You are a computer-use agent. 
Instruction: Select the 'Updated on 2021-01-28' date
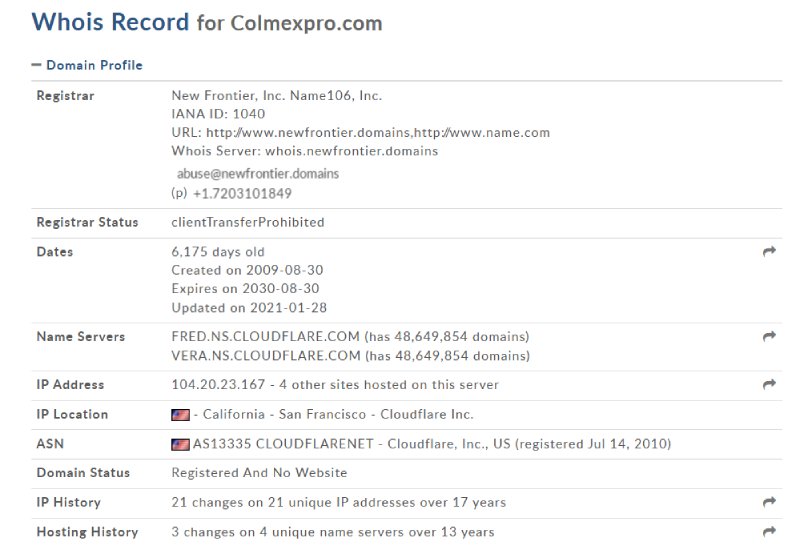[x=249, y=308]
